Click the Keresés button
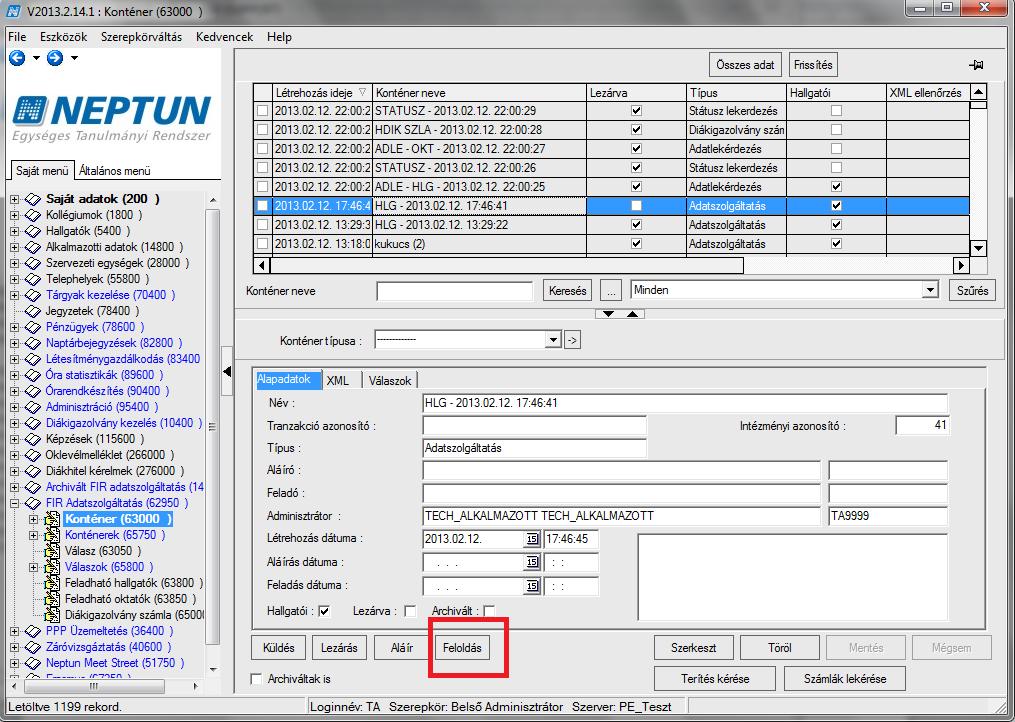Screen dimensions: 1015x722 (x=567, y=291)
